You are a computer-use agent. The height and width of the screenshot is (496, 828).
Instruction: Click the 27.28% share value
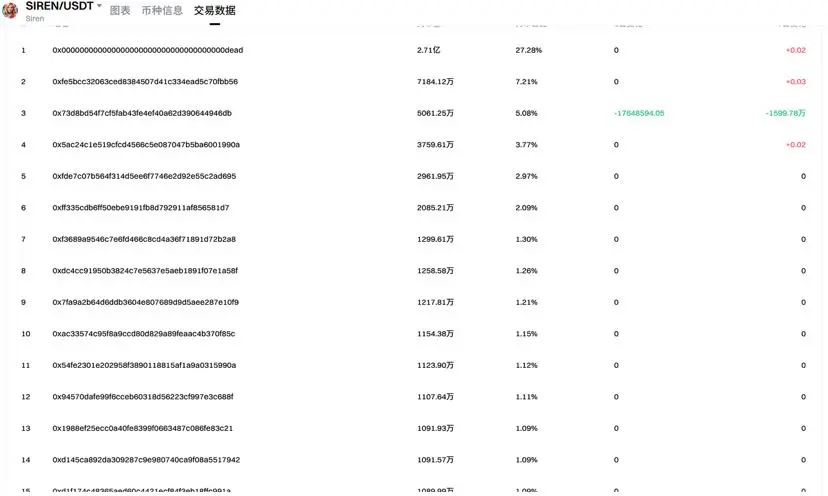pos(529,50)
